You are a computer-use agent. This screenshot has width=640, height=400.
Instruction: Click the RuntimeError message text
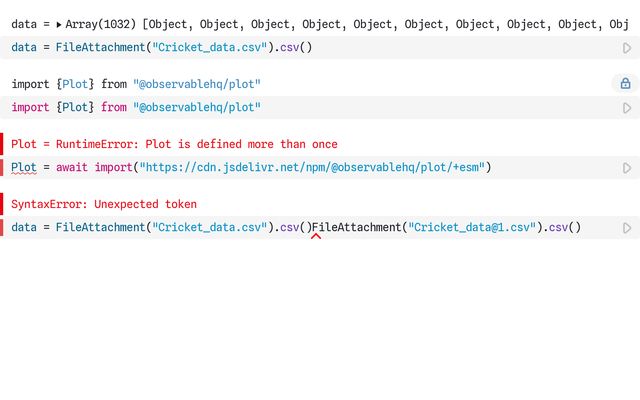[x=174, y=144]
